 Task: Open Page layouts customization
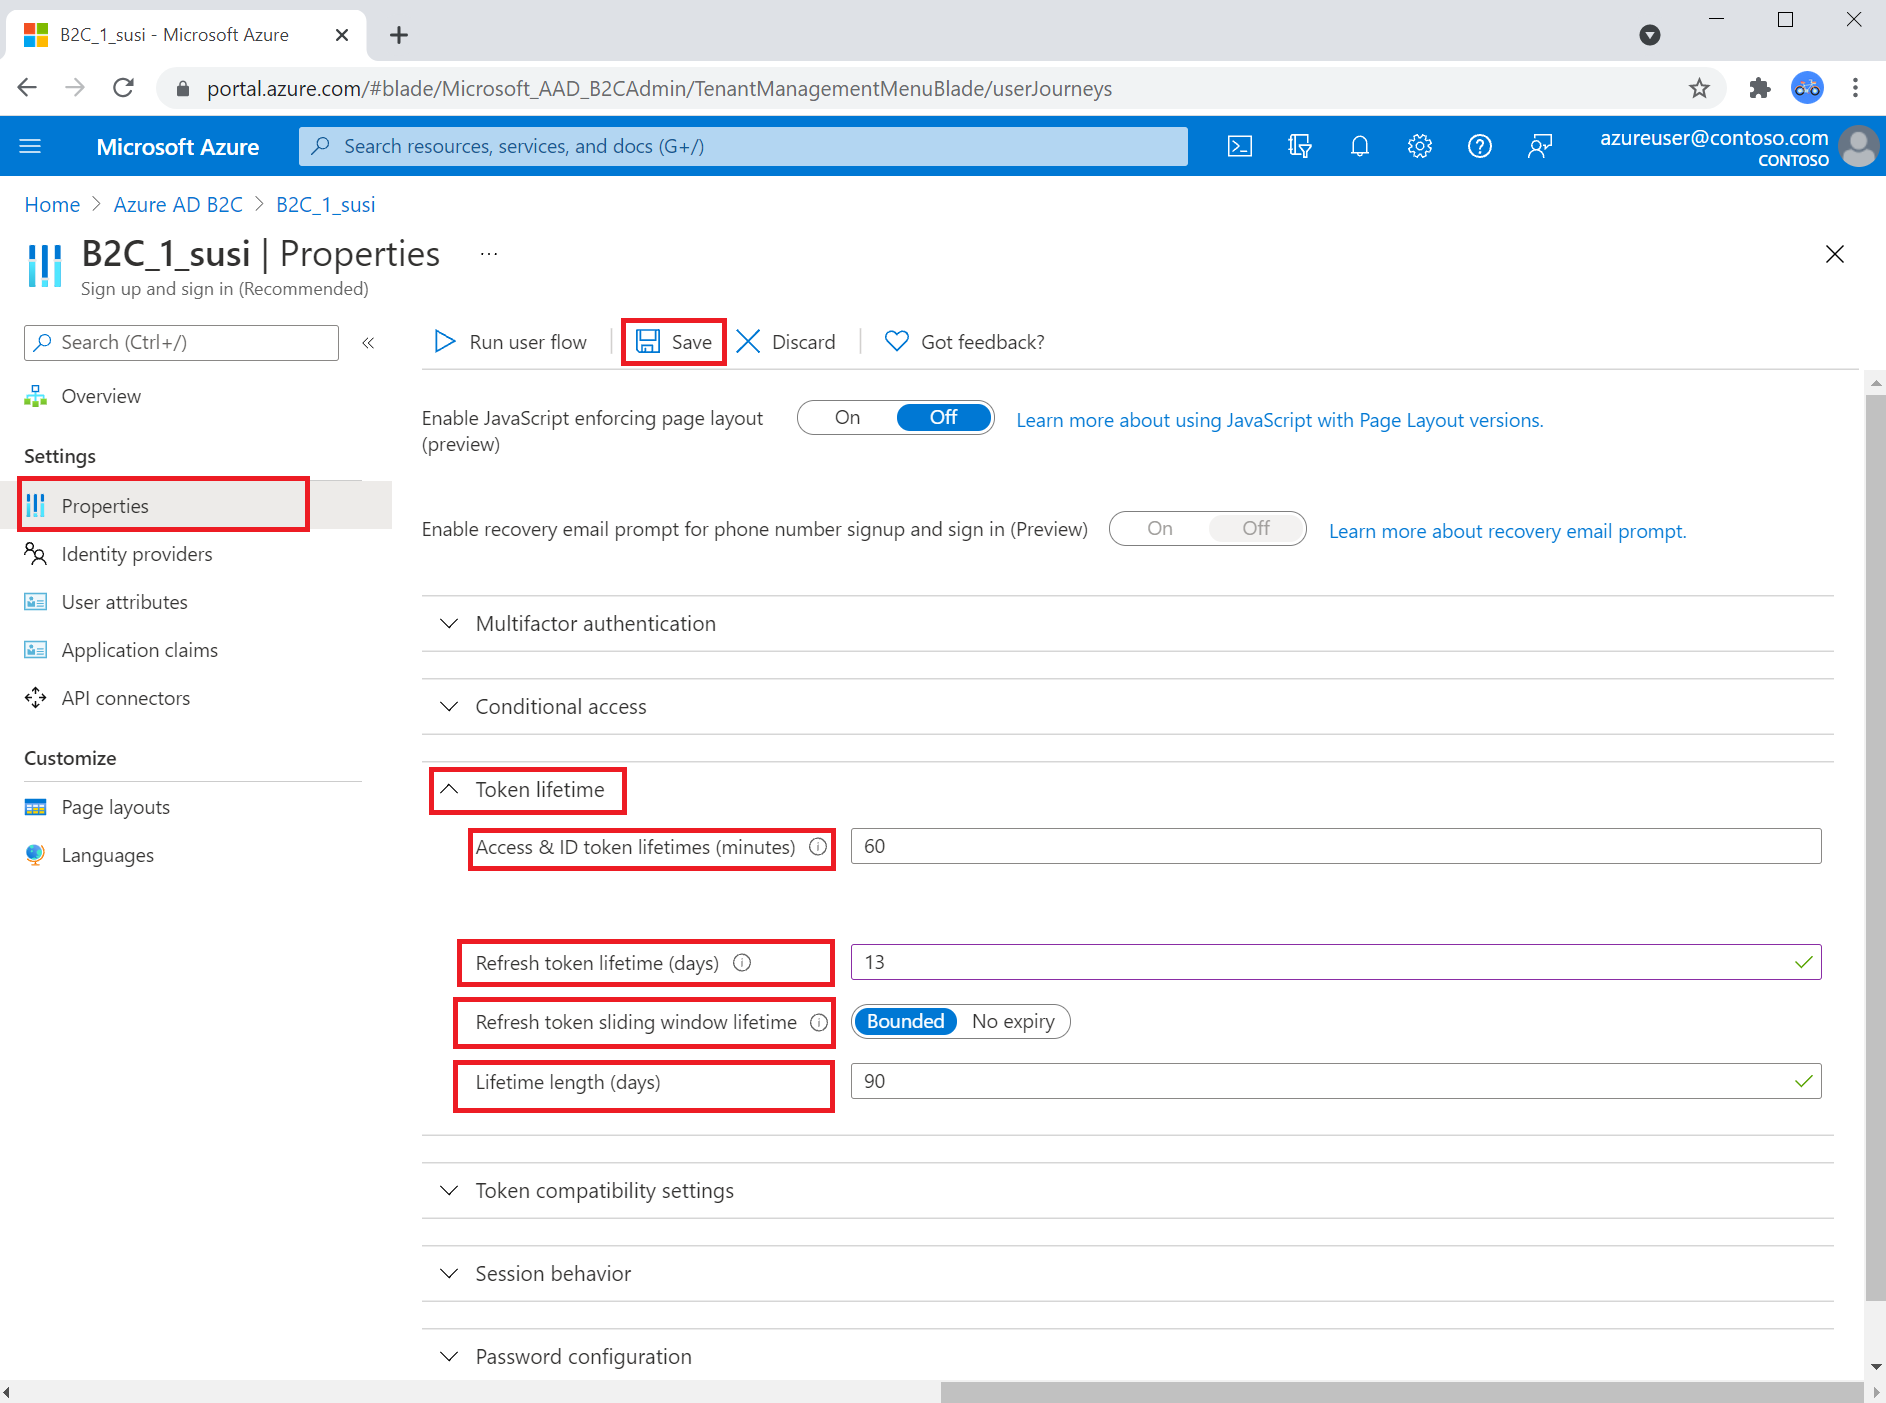coord(115,806)
